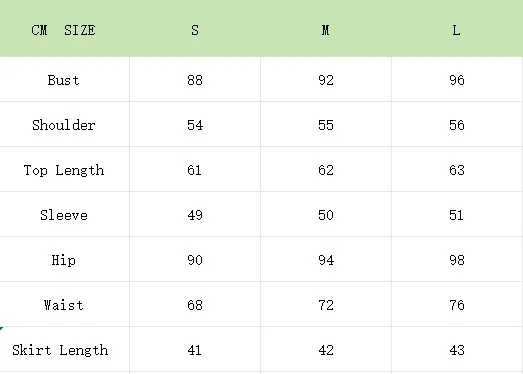Viewport: 523px width, 374px height.
Task: Select the Skirt Length label cell
Action: [64, 349]
